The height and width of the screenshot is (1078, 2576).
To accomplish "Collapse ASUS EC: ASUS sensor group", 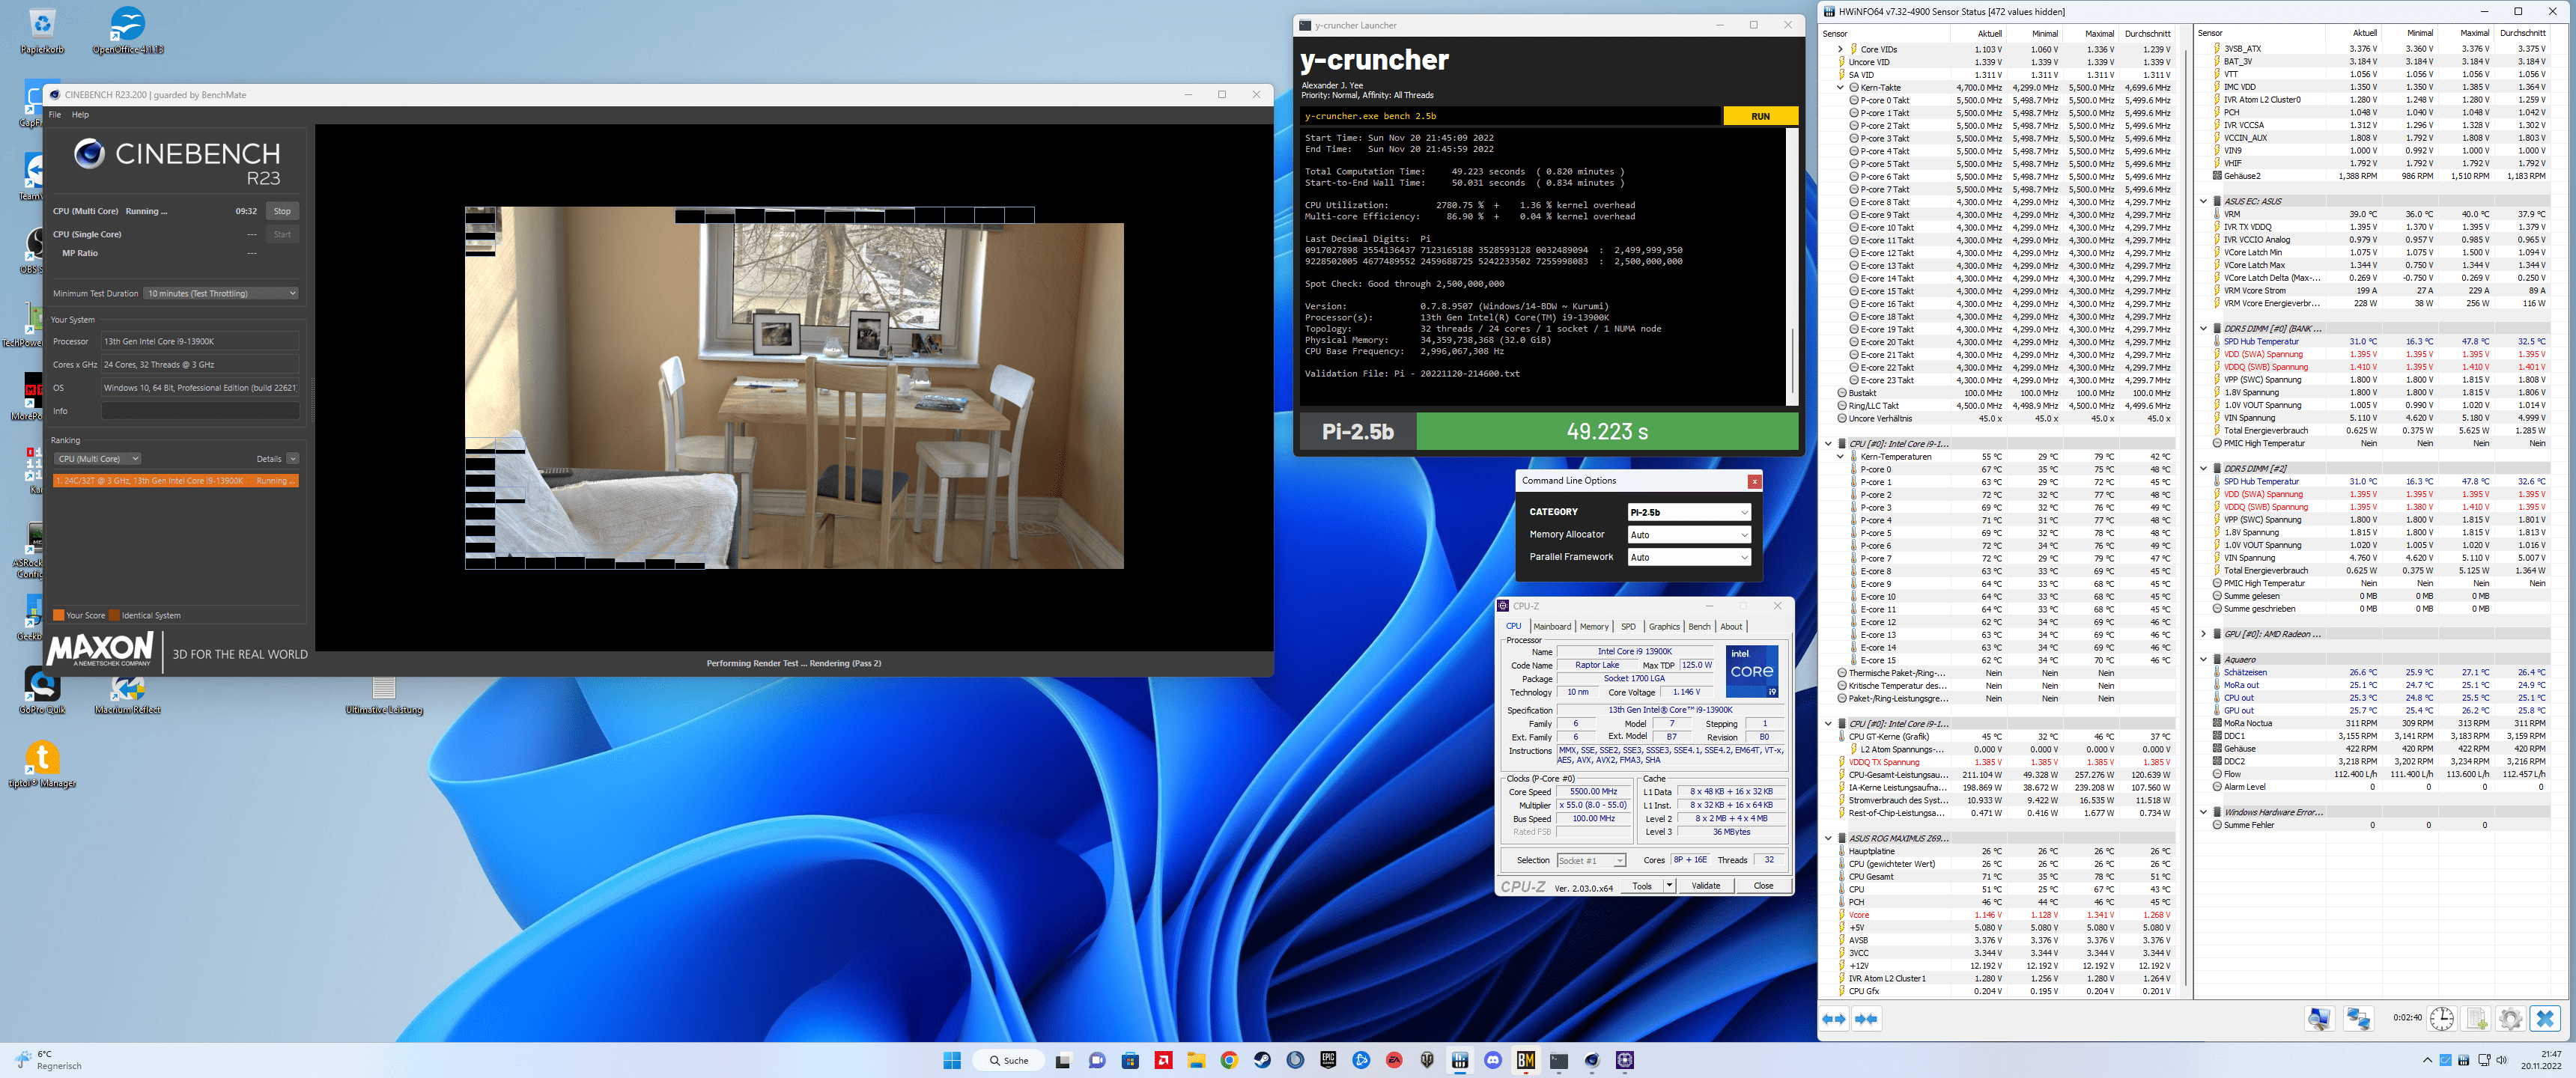I will click(x=2204, y=201).
